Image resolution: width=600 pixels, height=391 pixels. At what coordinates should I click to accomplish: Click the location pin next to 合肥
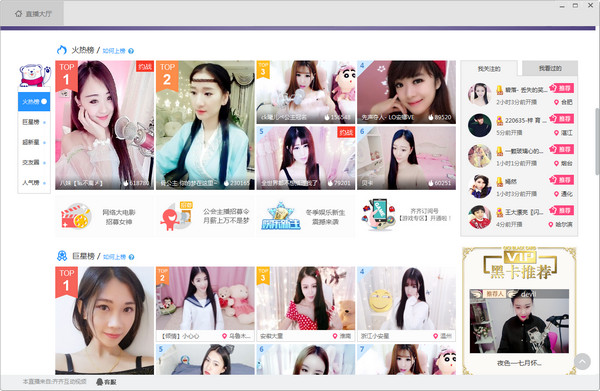556,102
